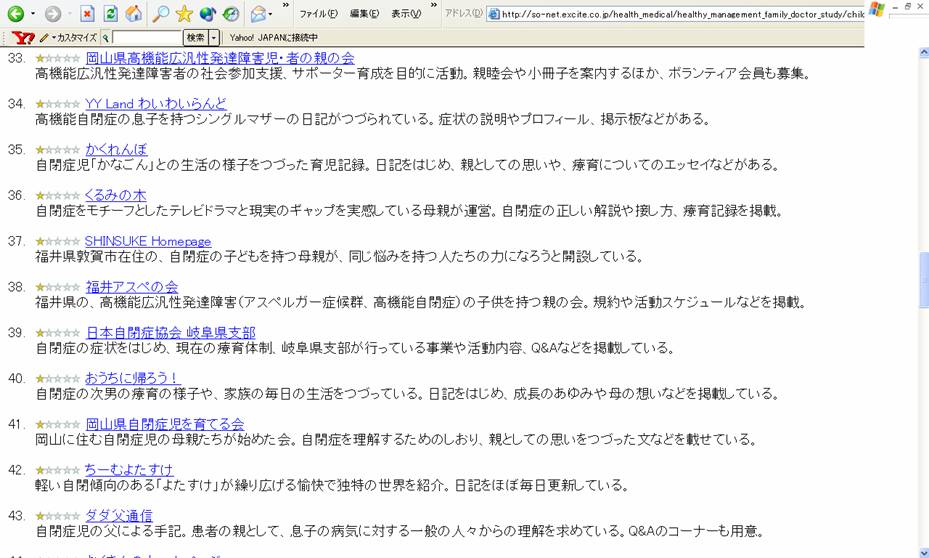
Task: Expand hidden toolbar buttons chevron beside Mail
Action: click(x=286, y=5)
